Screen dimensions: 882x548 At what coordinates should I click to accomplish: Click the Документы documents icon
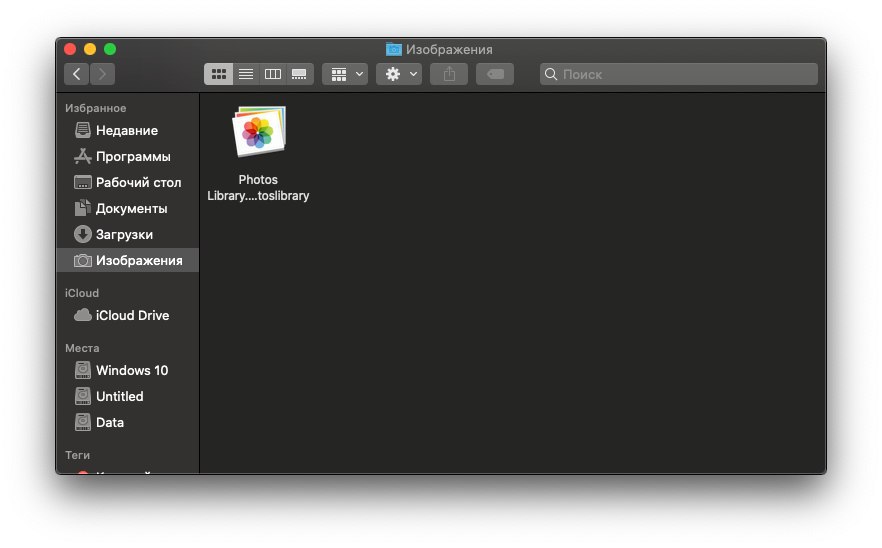coord(83,208)
